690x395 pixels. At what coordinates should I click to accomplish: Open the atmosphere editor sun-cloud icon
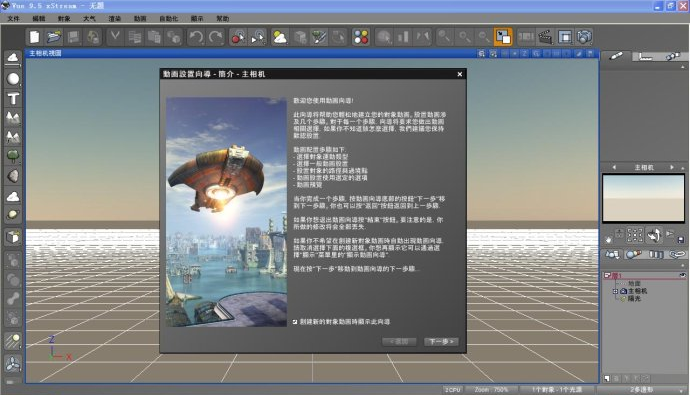pos(280,37)
